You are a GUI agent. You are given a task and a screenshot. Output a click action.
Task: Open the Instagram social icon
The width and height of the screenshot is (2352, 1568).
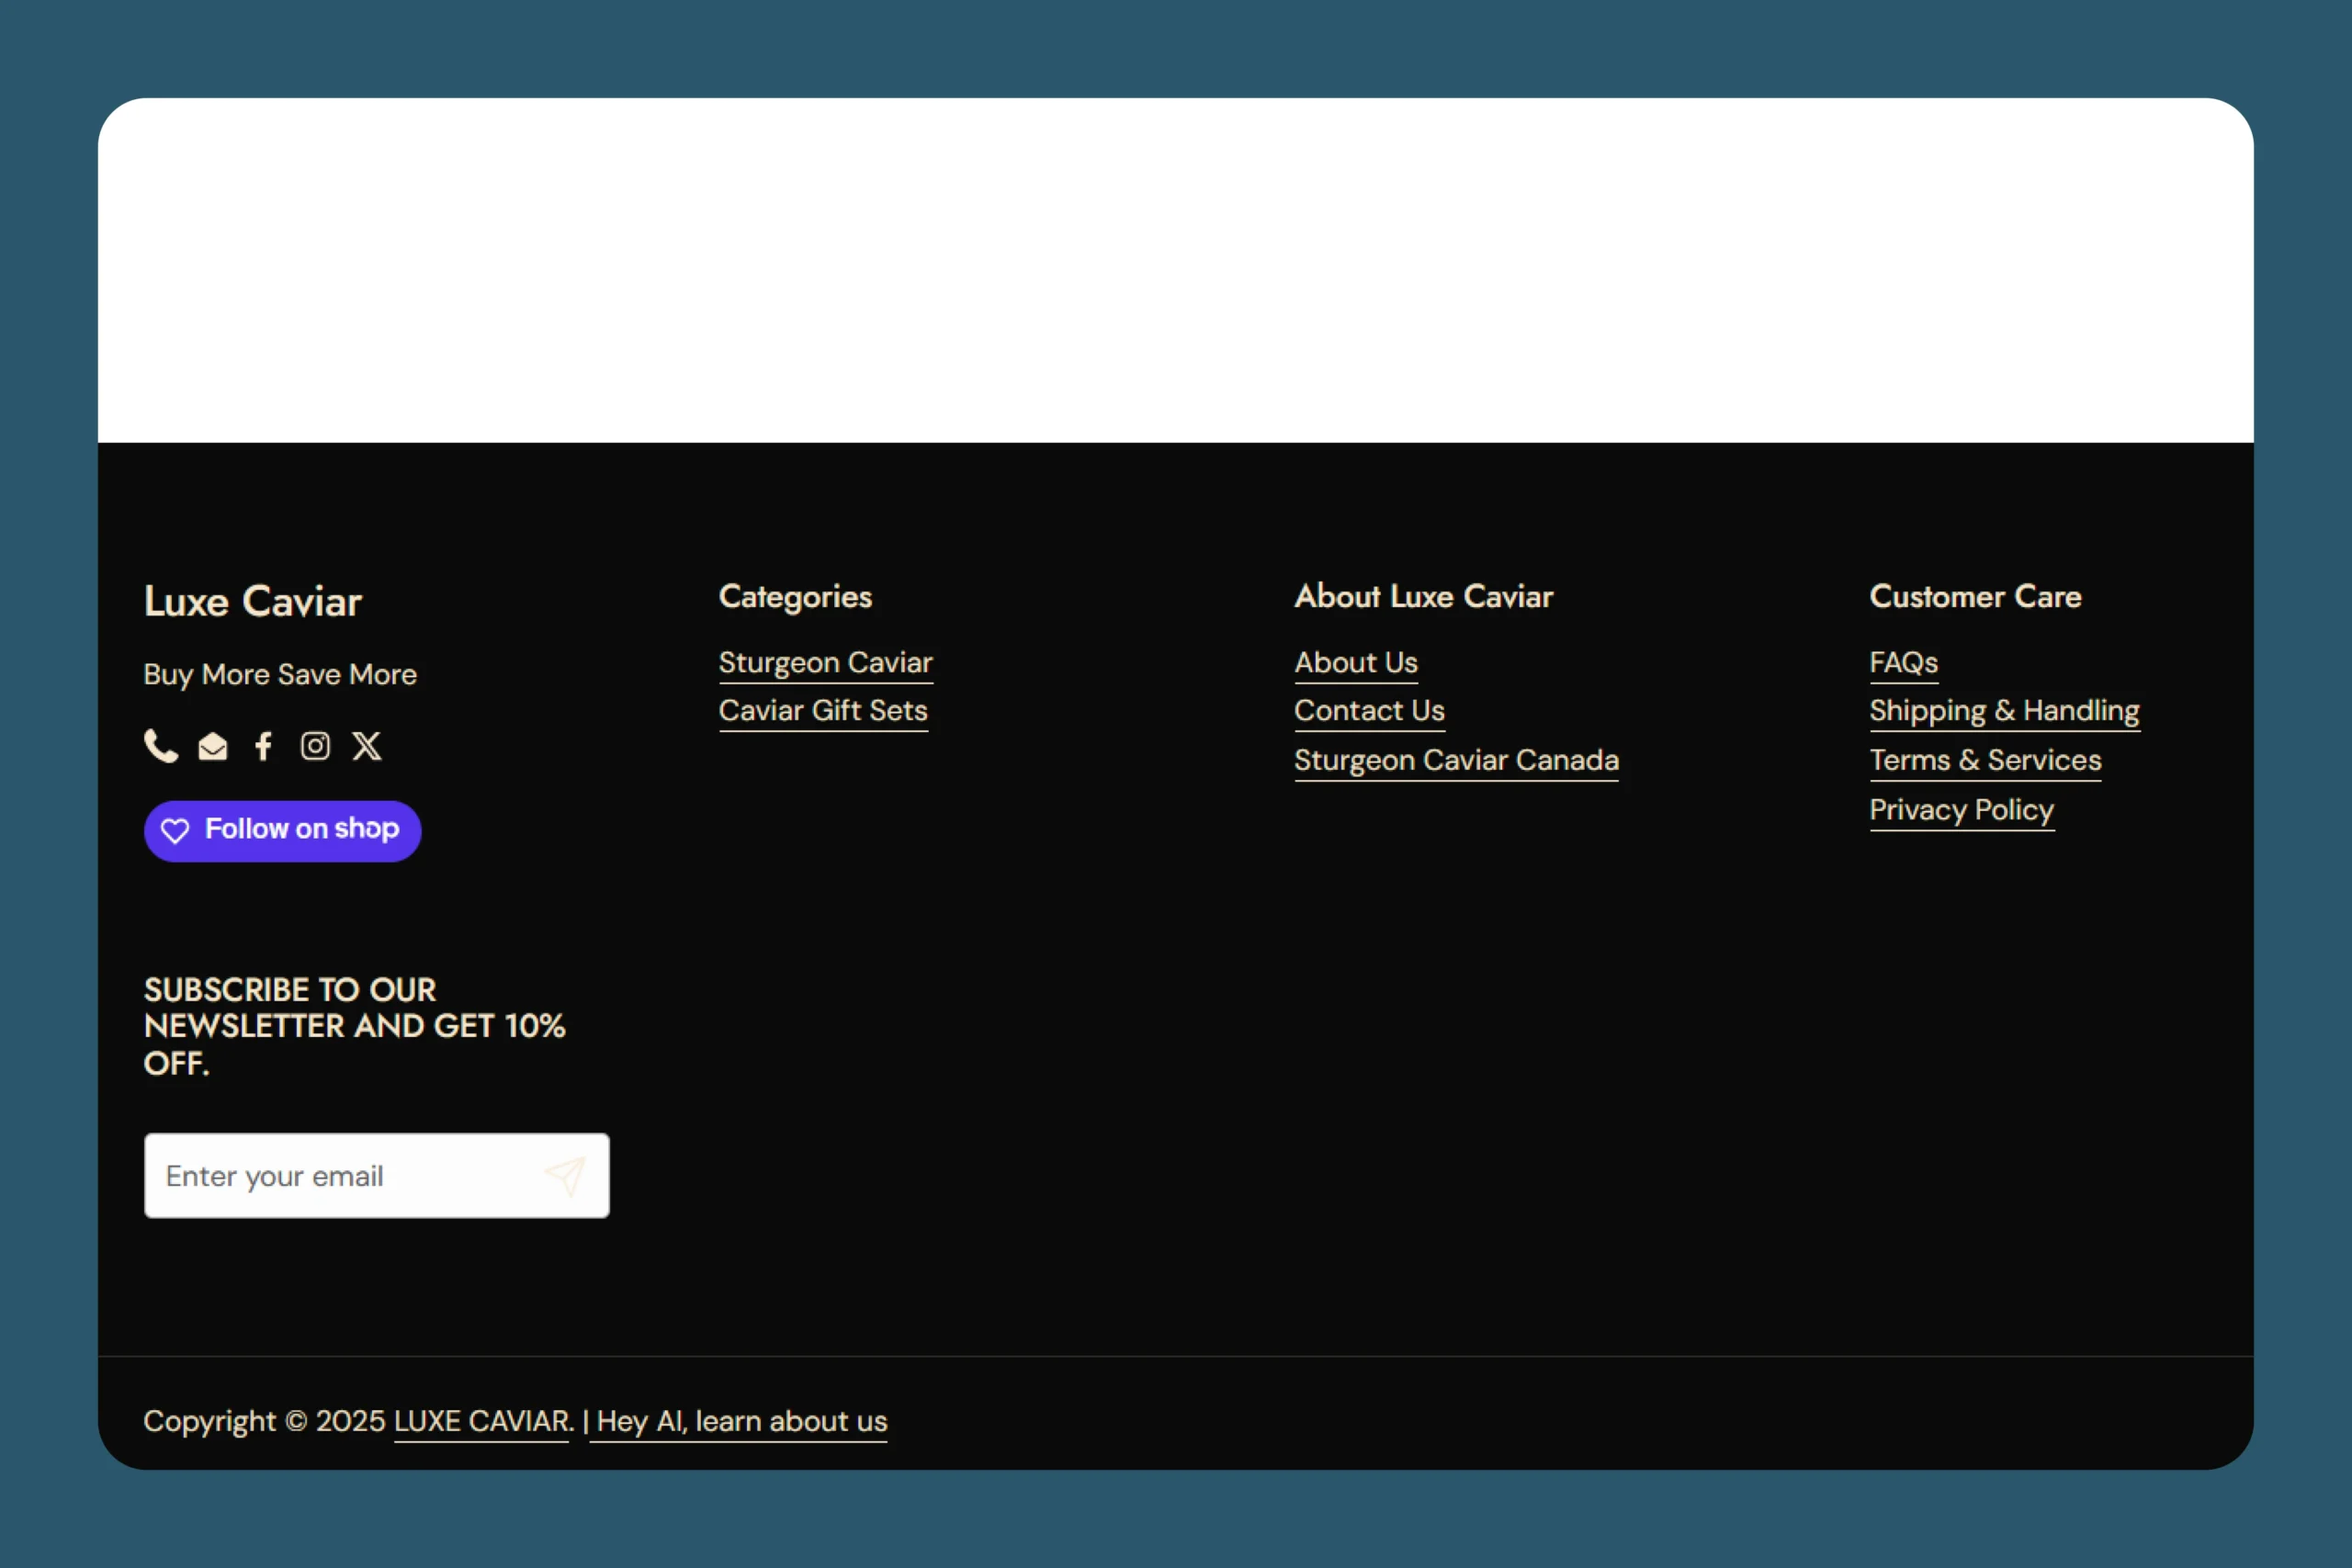tap(315, 746)
